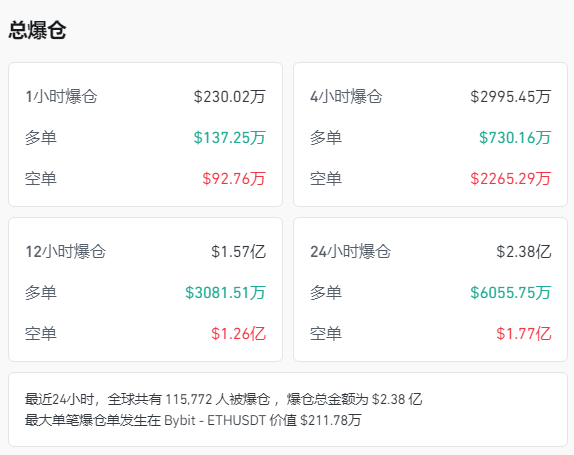Click 12-hour long value $3081.51万
The height and width of the screenshot is (455, 574).
225,293
